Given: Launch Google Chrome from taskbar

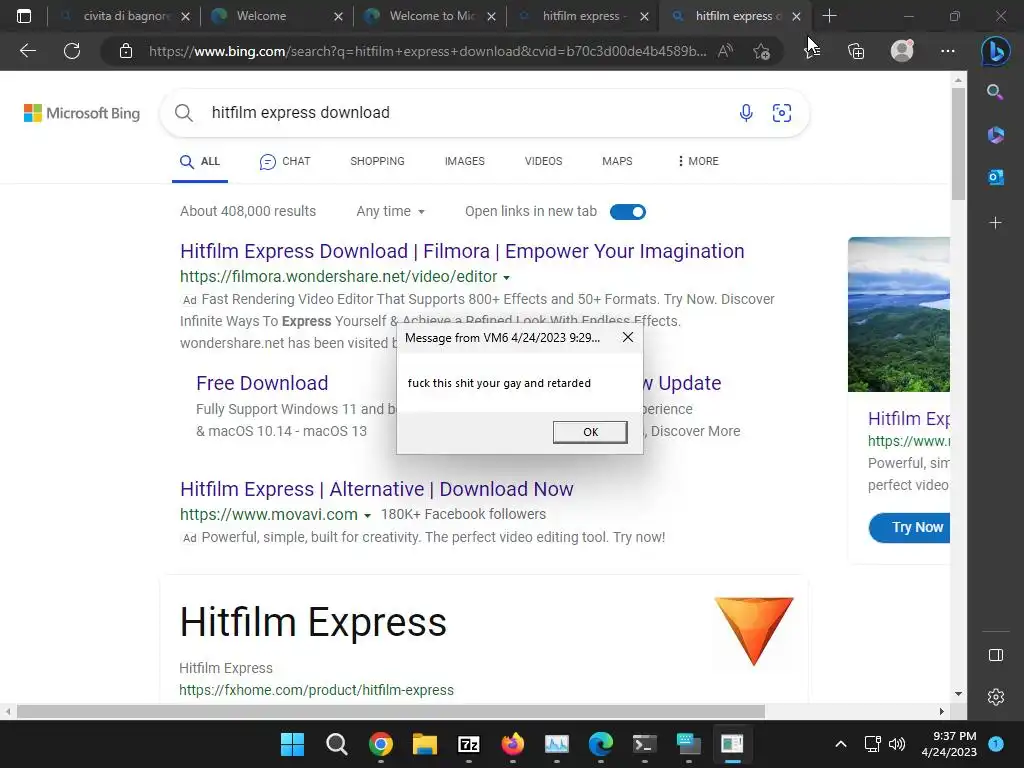Looking at the screenshot, I should (x=380, y=744).
